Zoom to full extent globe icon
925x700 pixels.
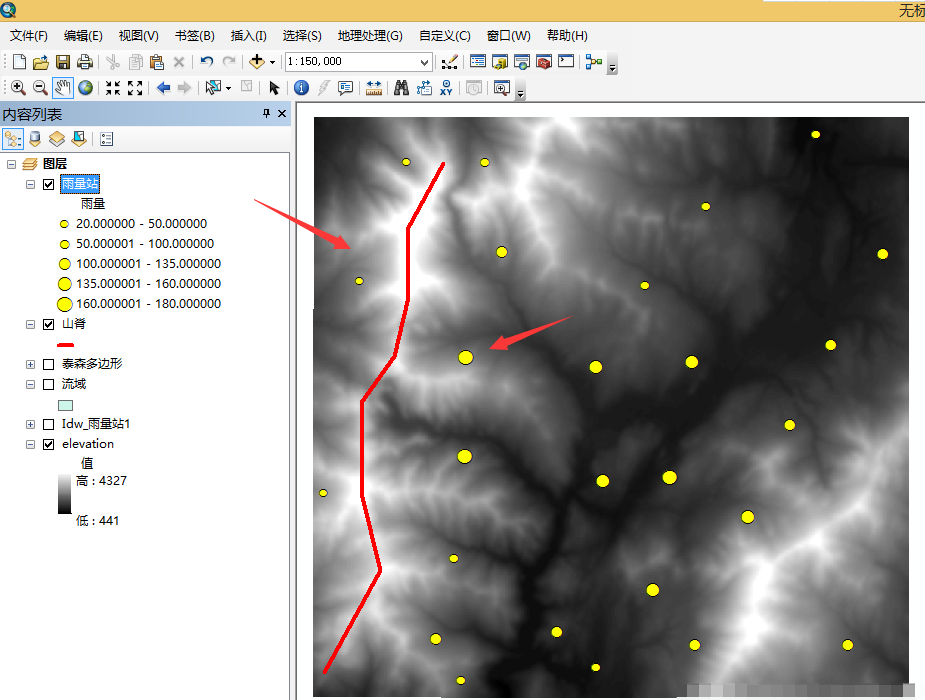[x=86, y=88]
